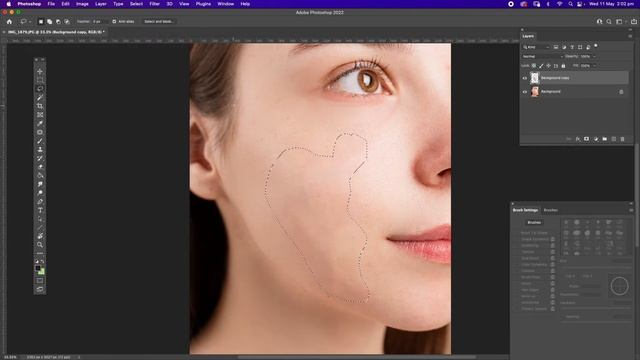The image size is (640, 360).
Task: Open the Brush Settings panel menu
Action: click(631, 210)
